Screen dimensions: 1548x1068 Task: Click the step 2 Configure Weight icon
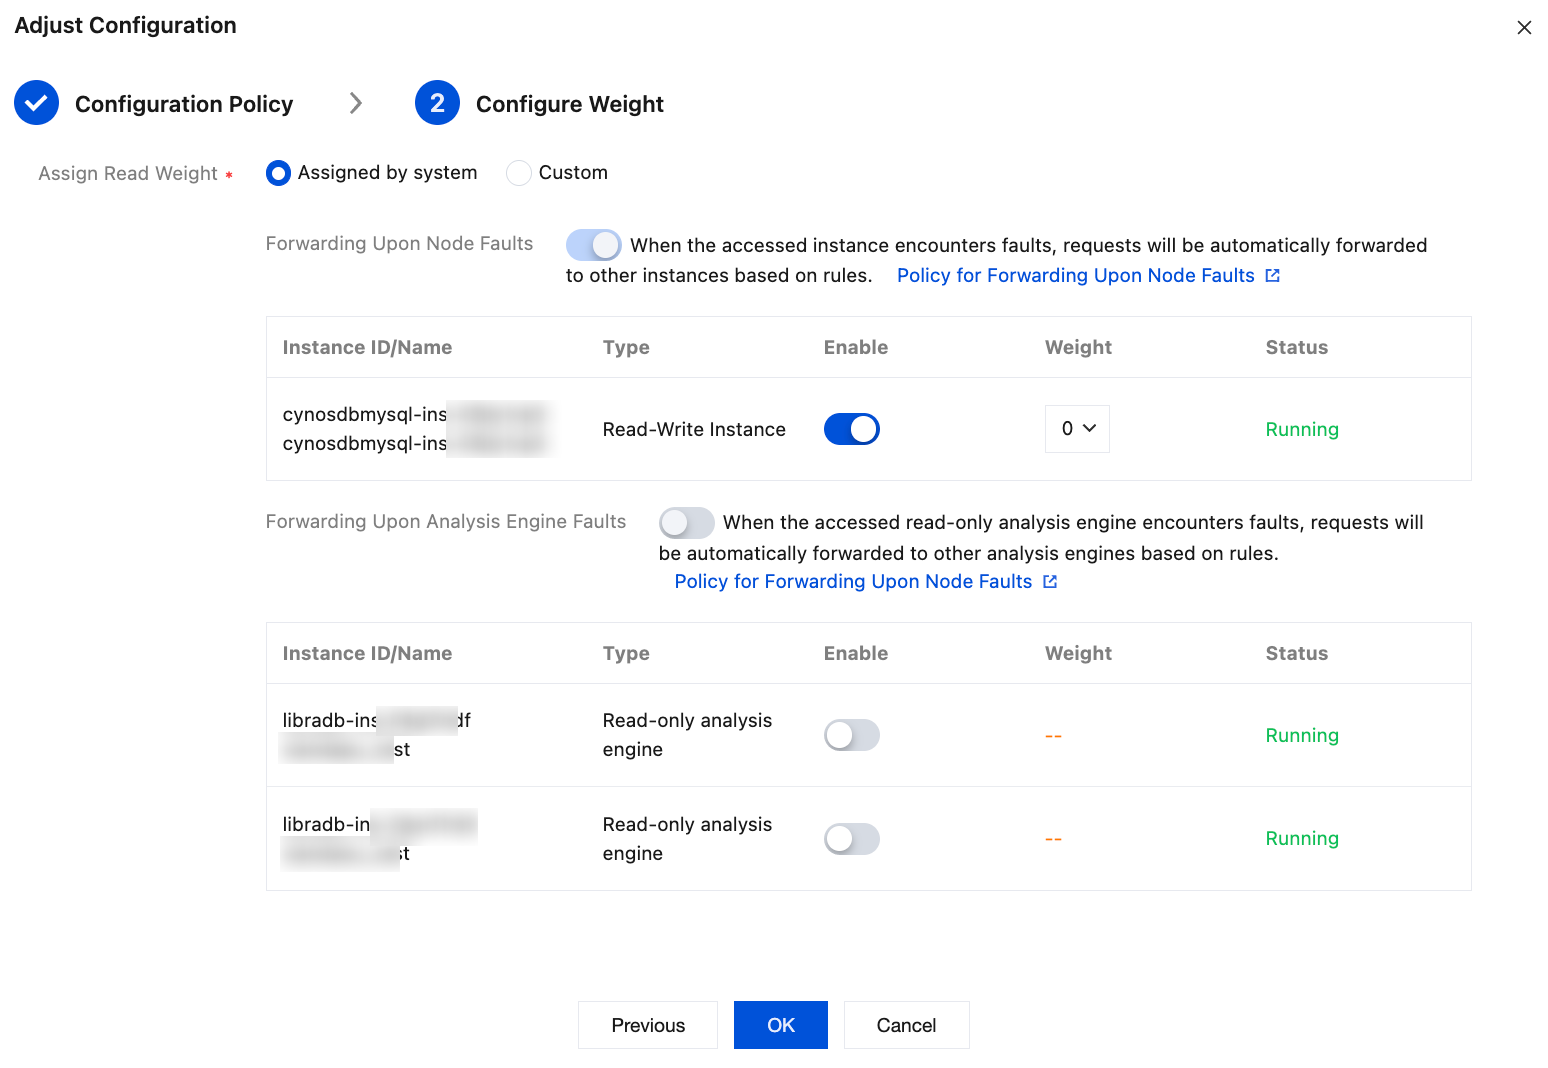(x=437, y=103)
